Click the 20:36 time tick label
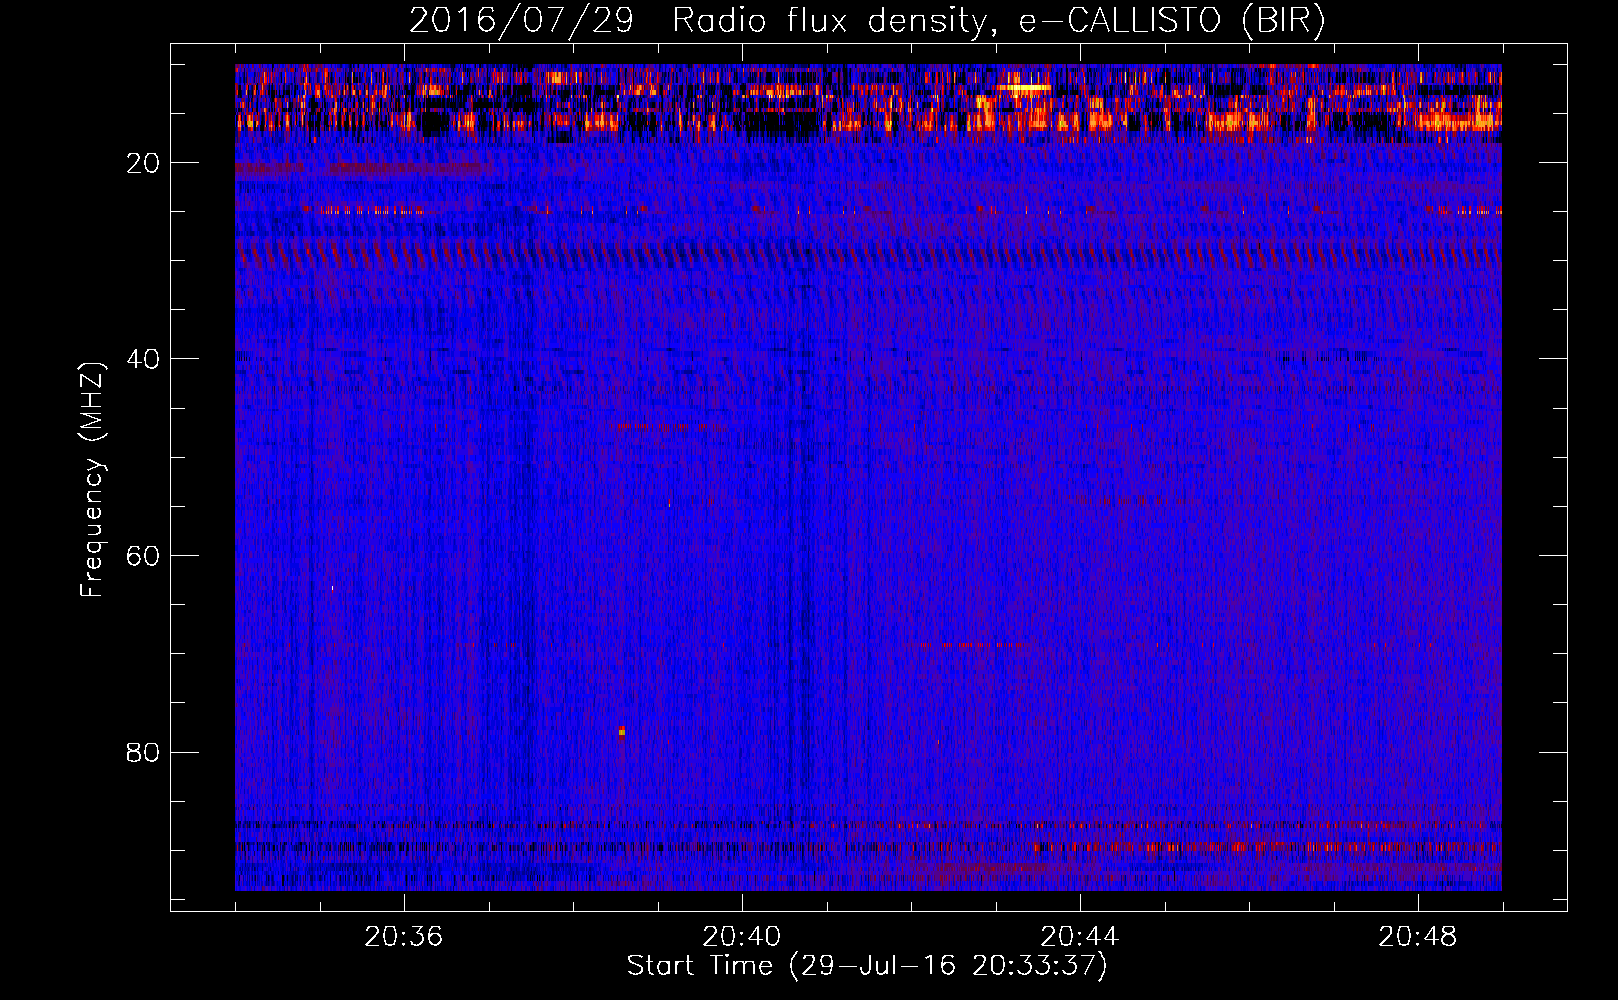Image resolution: width=1618 pixels, height=1000 pixels. [x=404, y=937]
